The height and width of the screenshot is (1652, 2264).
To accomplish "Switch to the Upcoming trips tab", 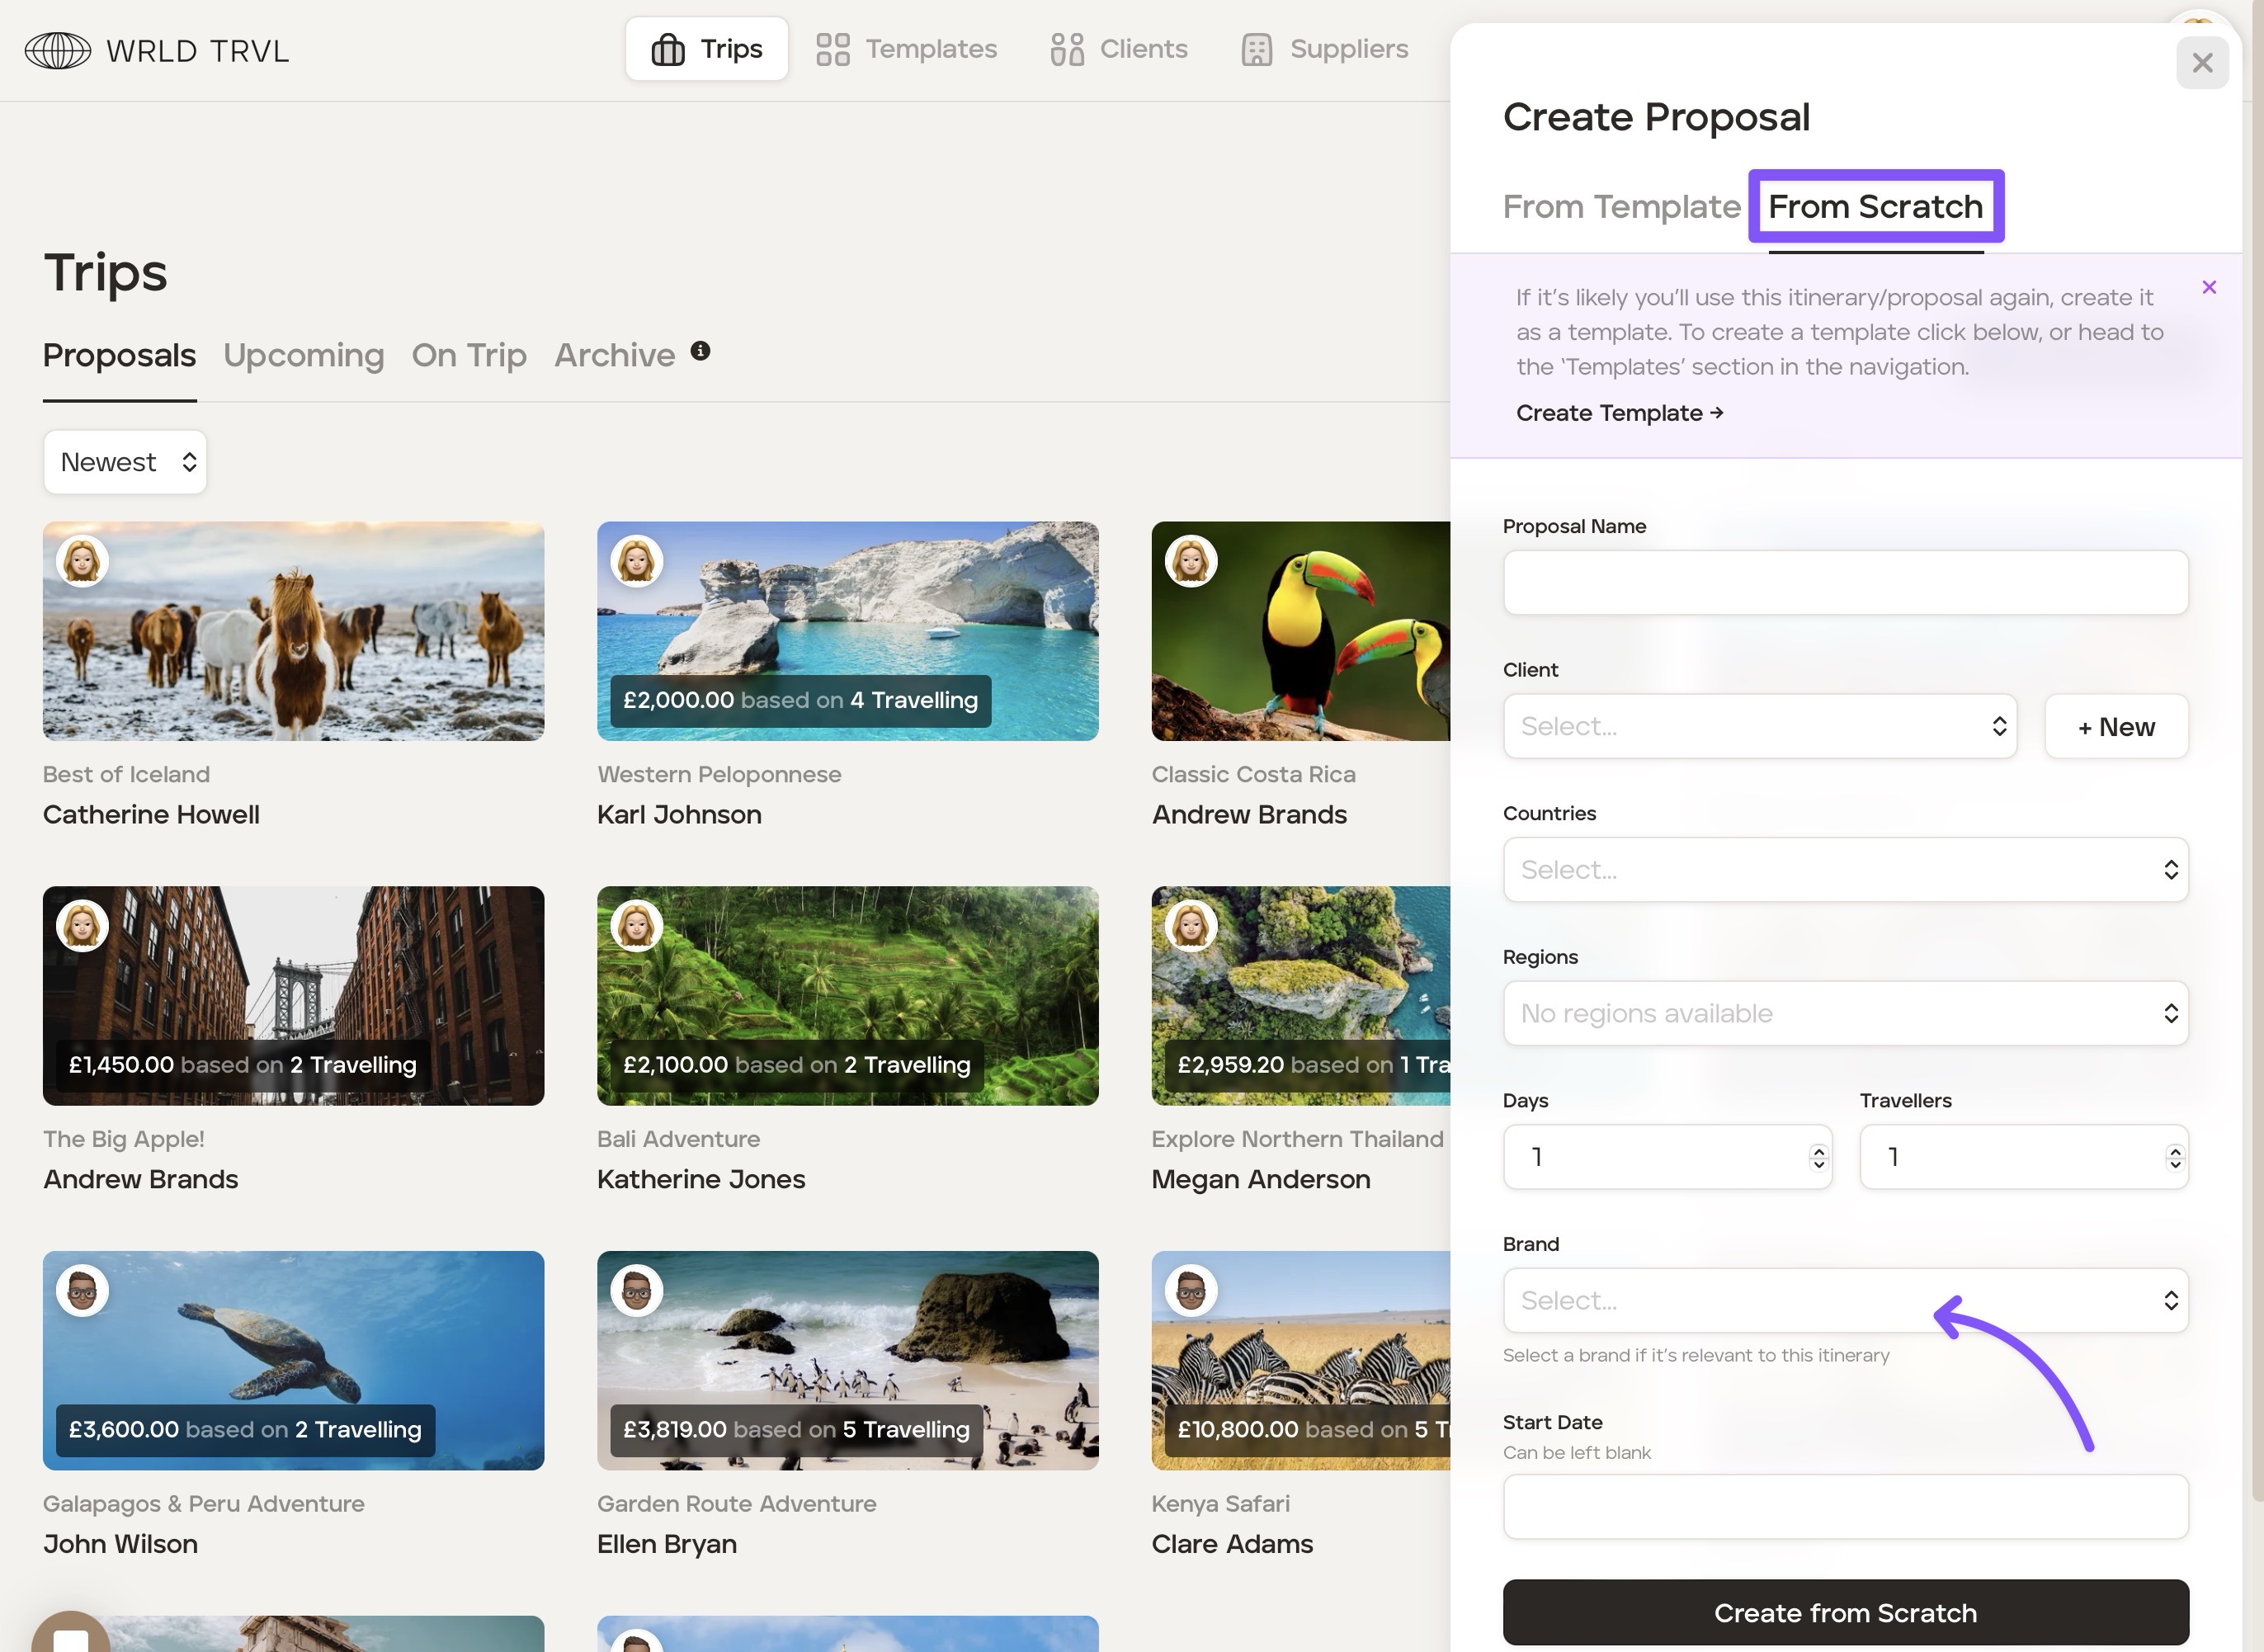I will click(x=303, y=356).
